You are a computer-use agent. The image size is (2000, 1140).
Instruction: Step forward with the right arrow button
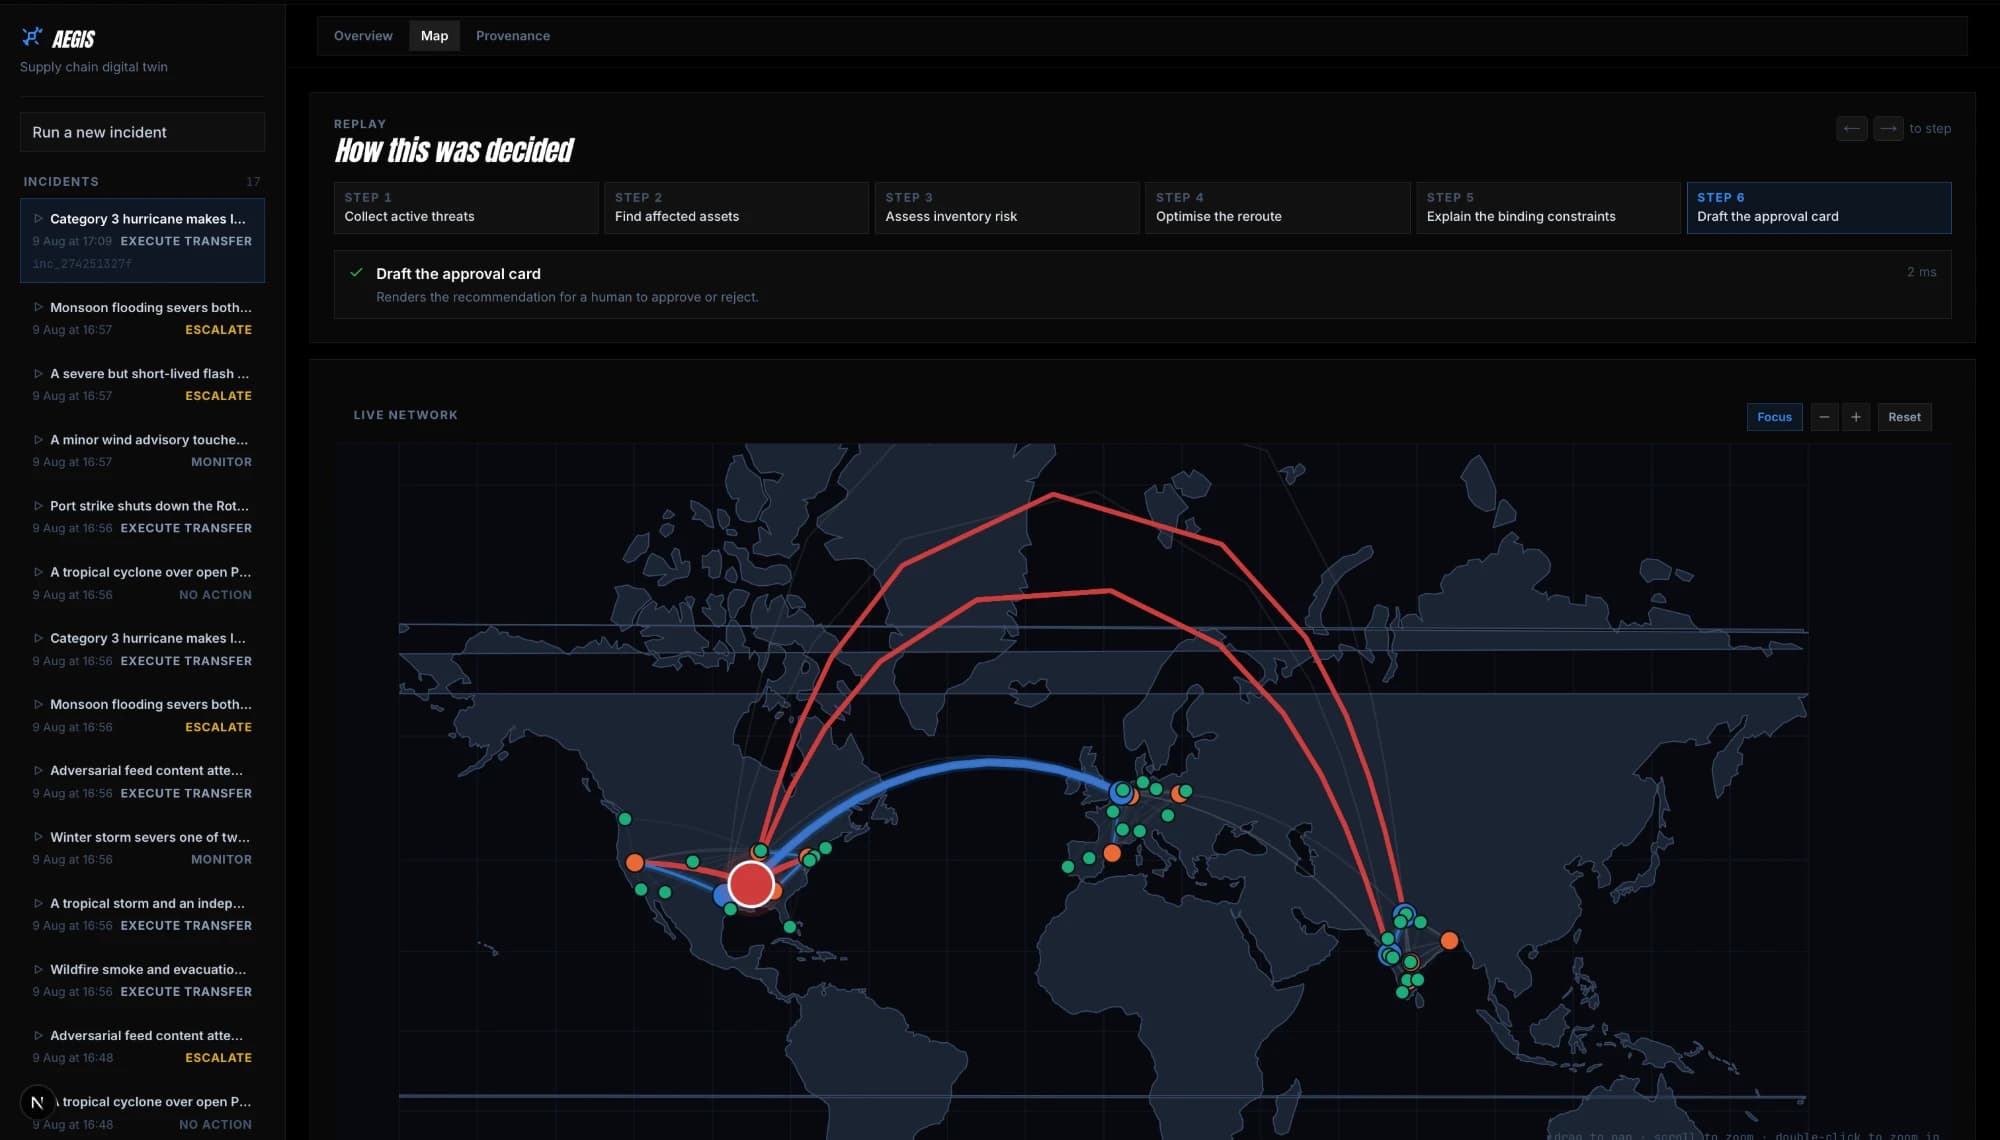tap(1888, 129)
